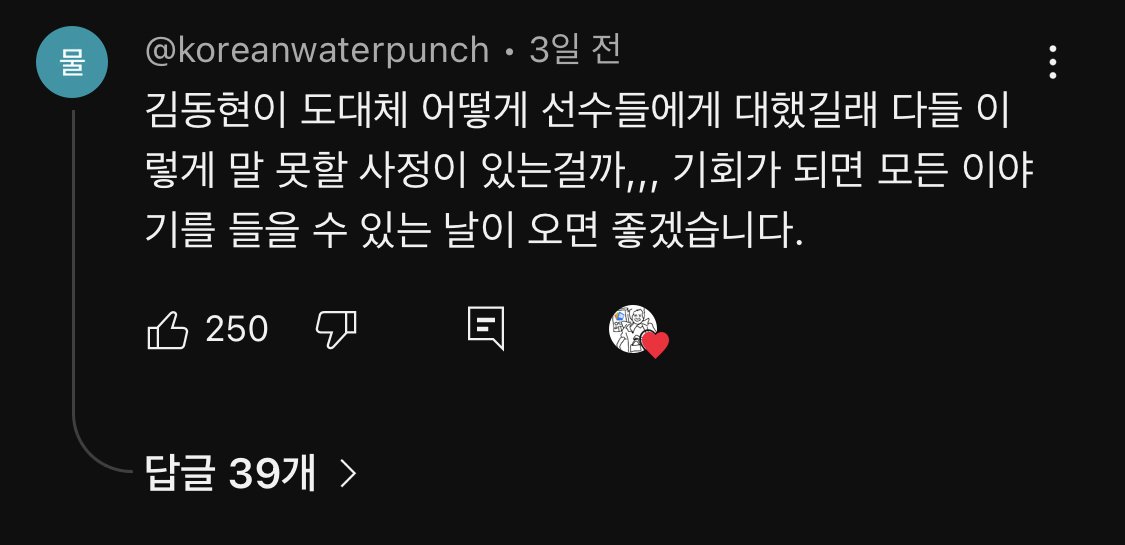Open the three-dot more options menu
Viewport: 1125px width, 545px height.
coord(1053,62)
